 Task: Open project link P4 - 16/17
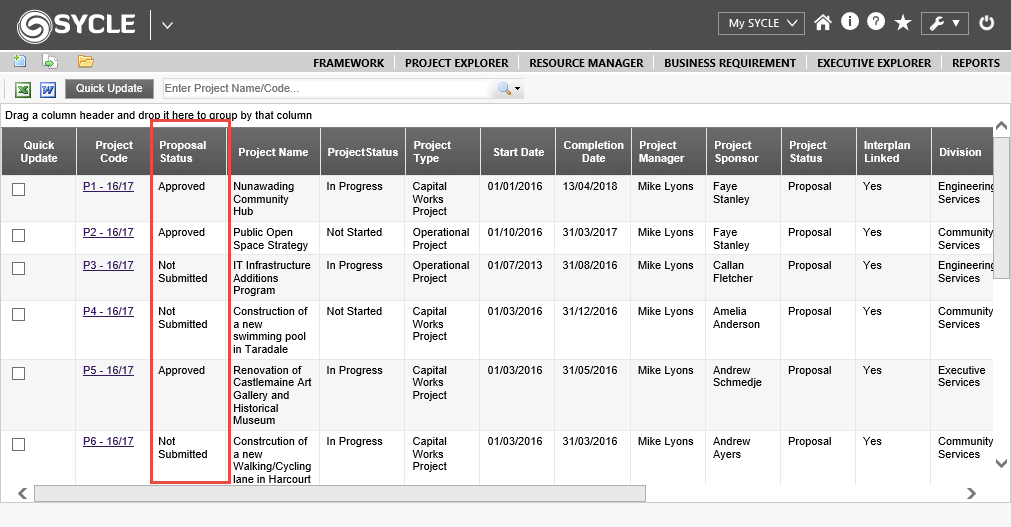pyautogui.click(x=108, y=311)
